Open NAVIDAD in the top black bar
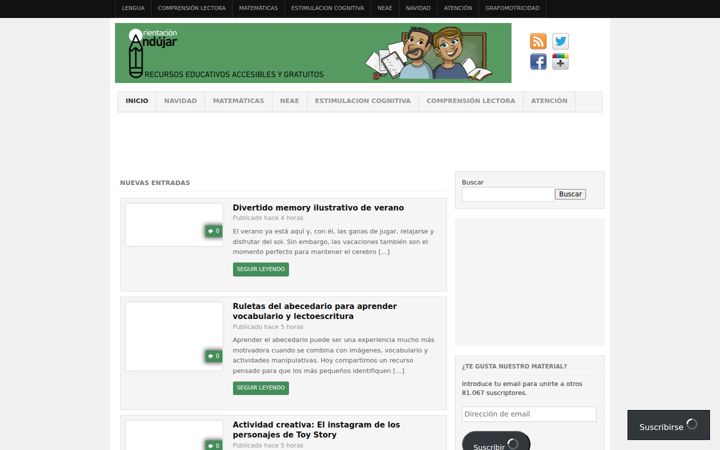This screenshot has width=720, height=450. click(418, 8)
